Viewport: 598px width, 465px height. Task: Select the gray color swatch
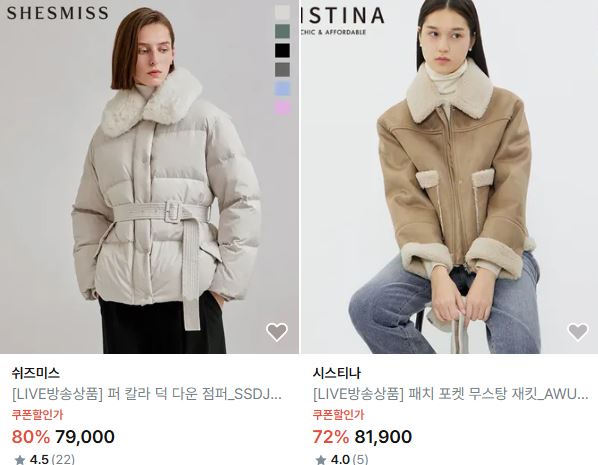[x=282, y=70]
